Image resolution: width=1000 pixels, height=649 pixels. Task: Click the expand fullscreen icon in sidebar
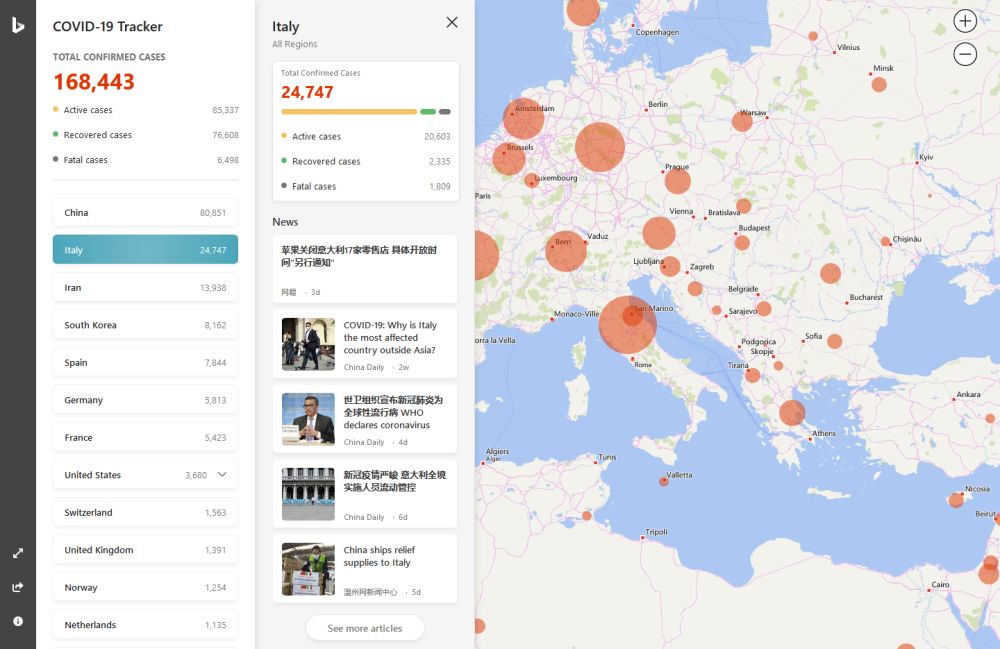point(18,553)
